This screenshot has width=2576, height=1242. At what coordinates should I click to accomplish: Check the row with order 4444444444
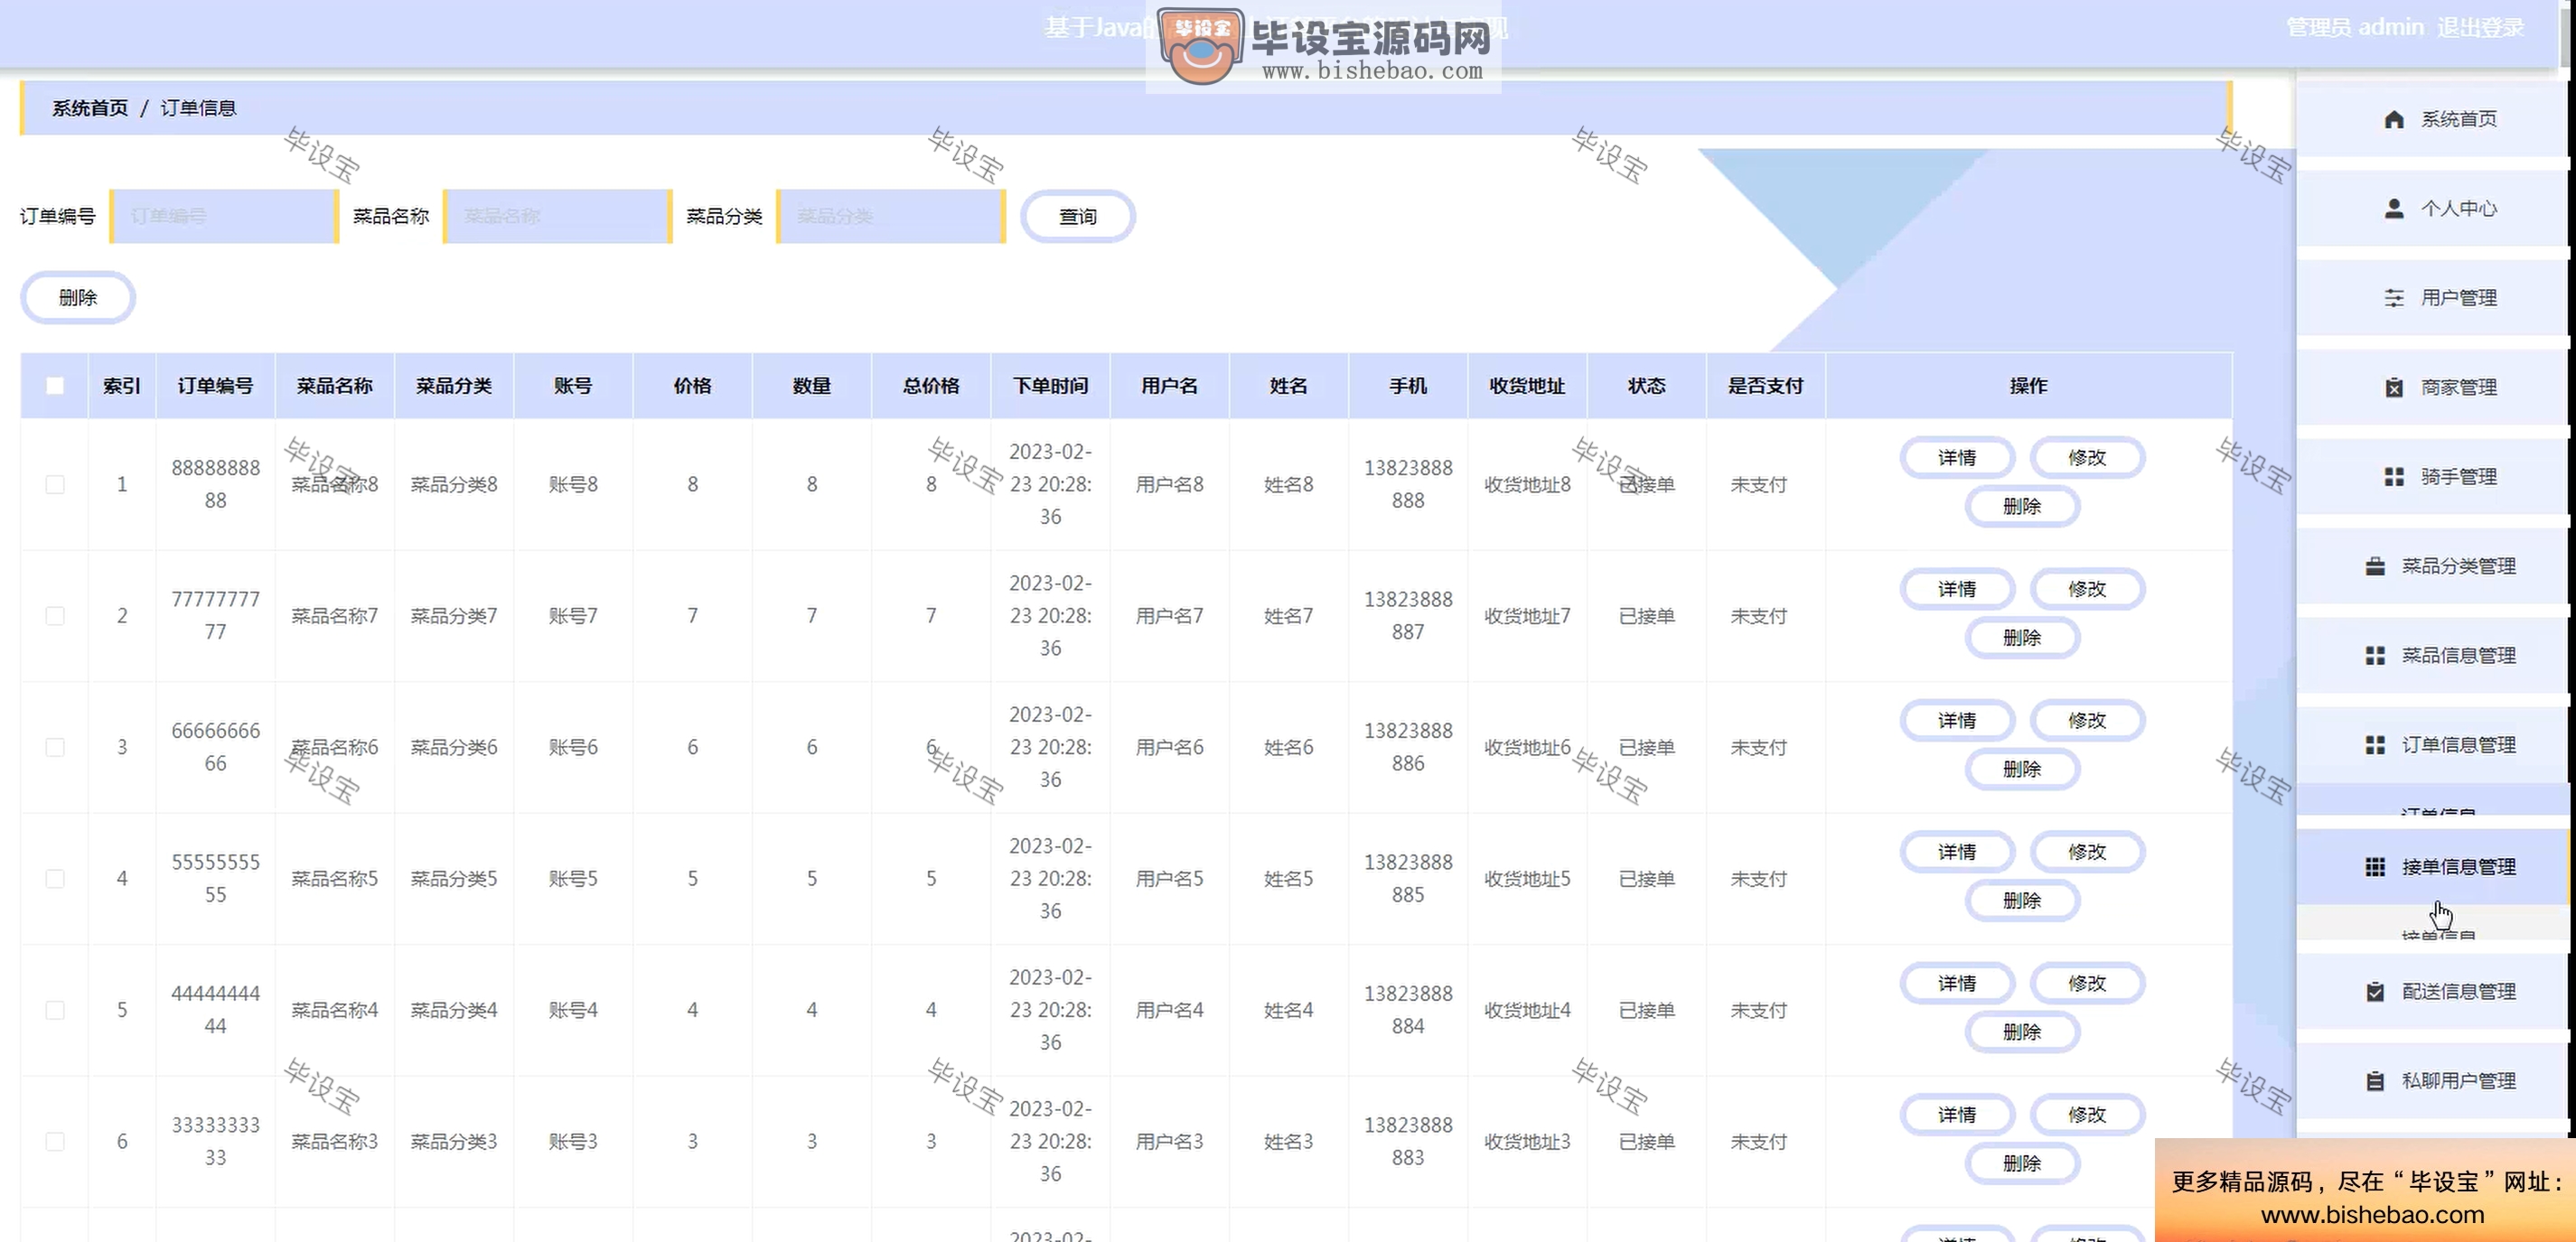point(55,1010)
